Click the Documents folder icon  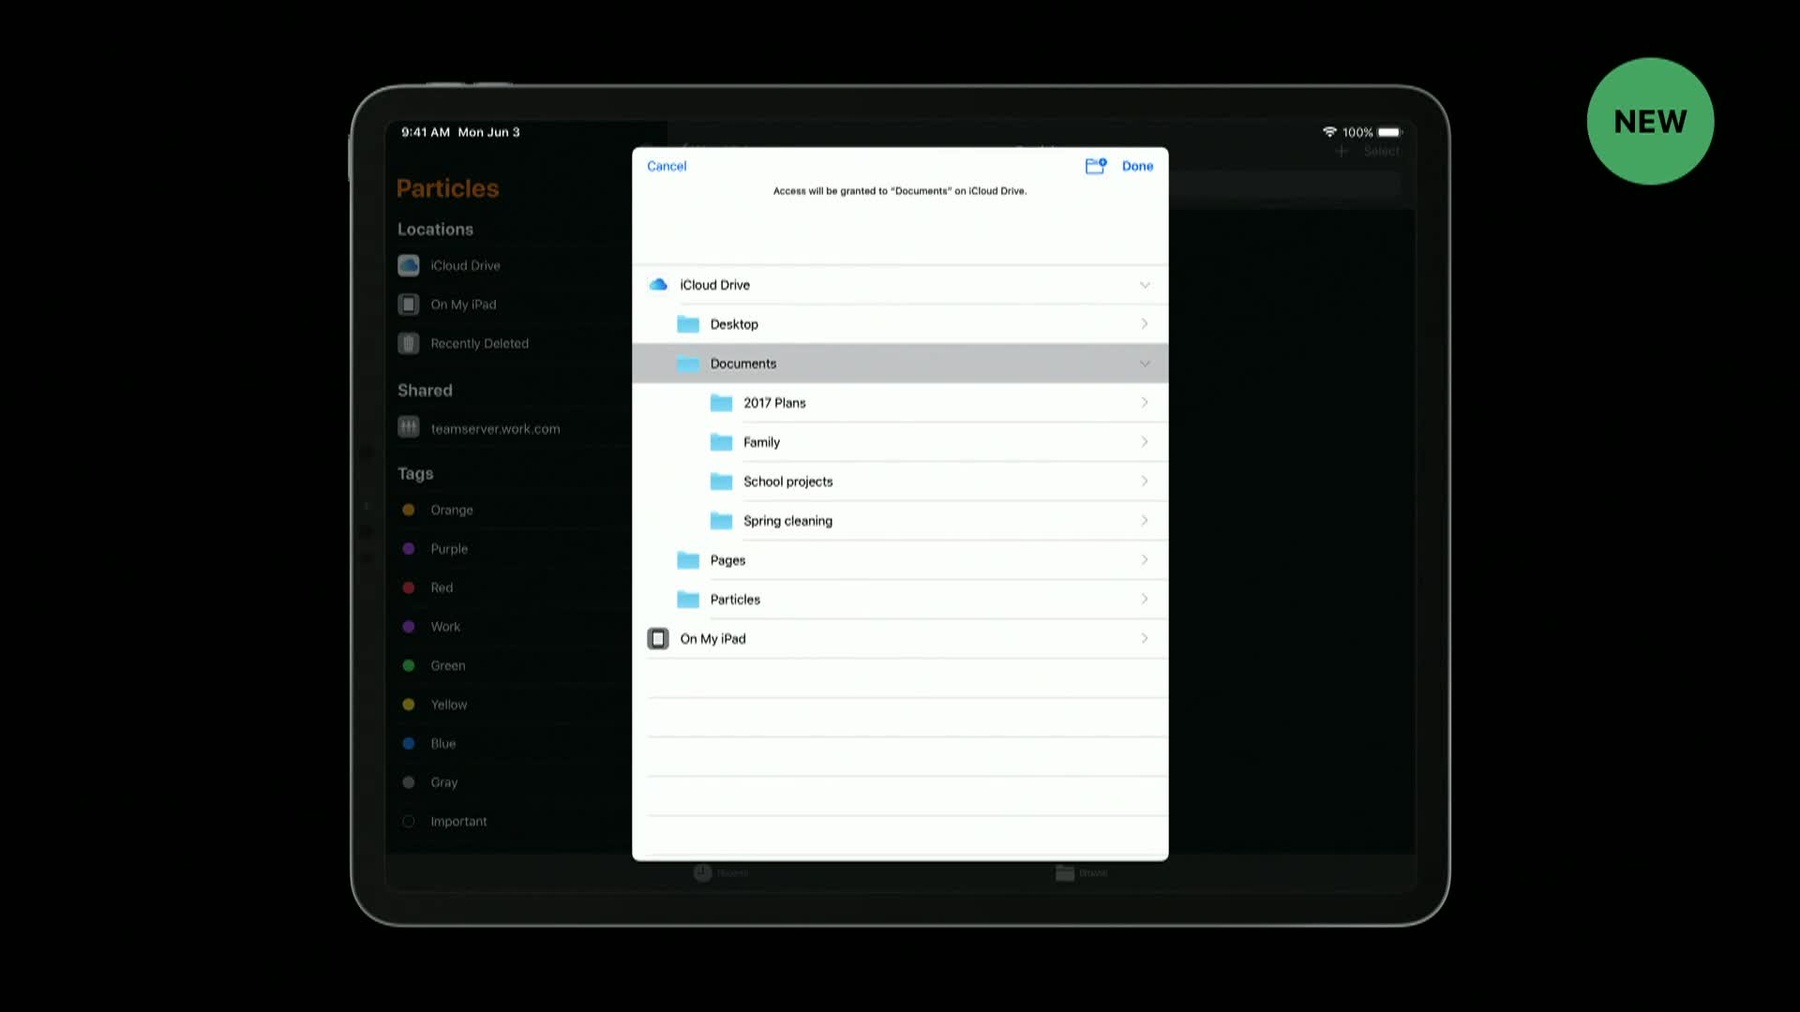click(688, 363)
